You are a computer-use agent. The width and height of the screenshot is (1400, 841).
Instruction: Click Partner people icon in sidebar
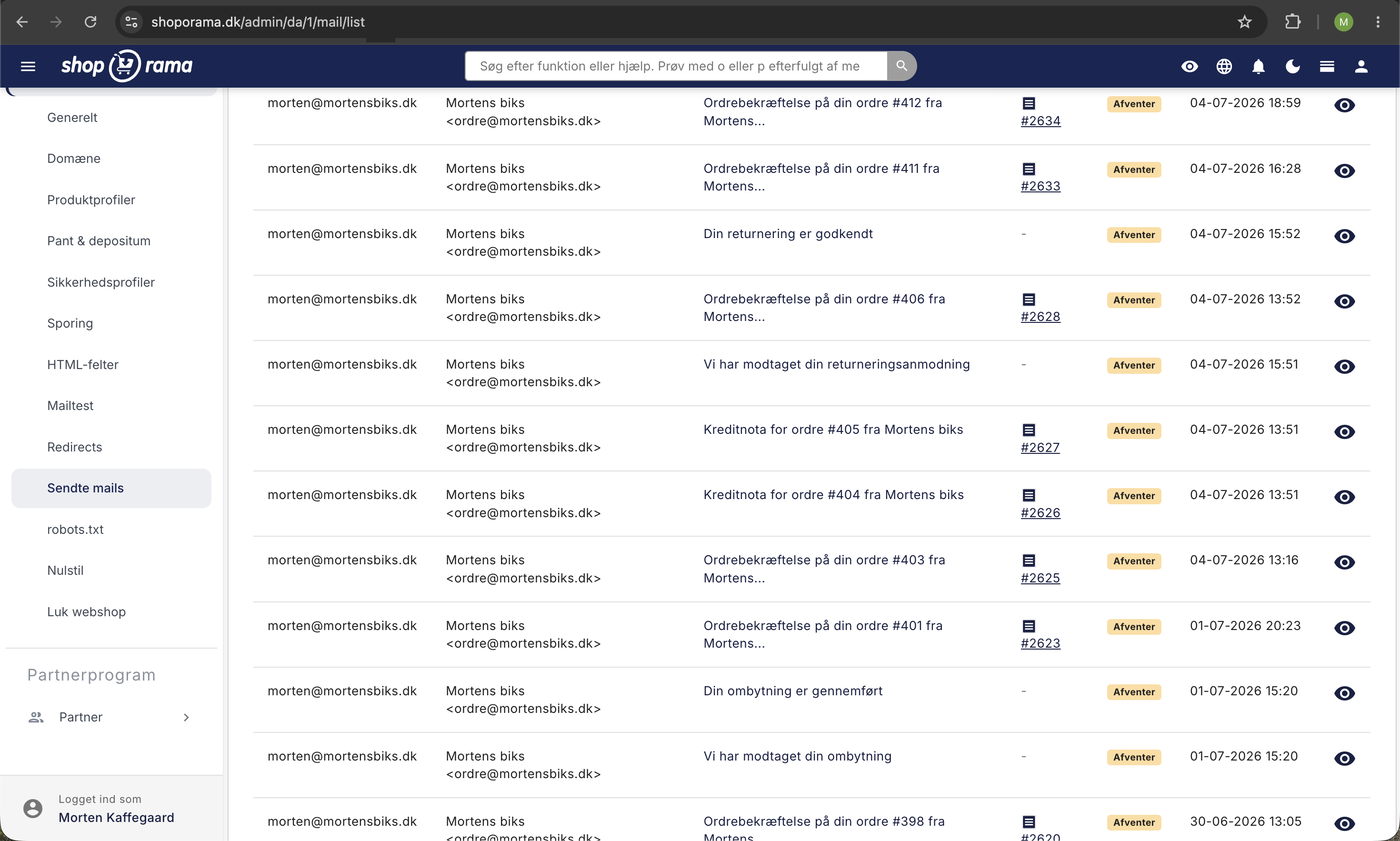tap(36, 717)
